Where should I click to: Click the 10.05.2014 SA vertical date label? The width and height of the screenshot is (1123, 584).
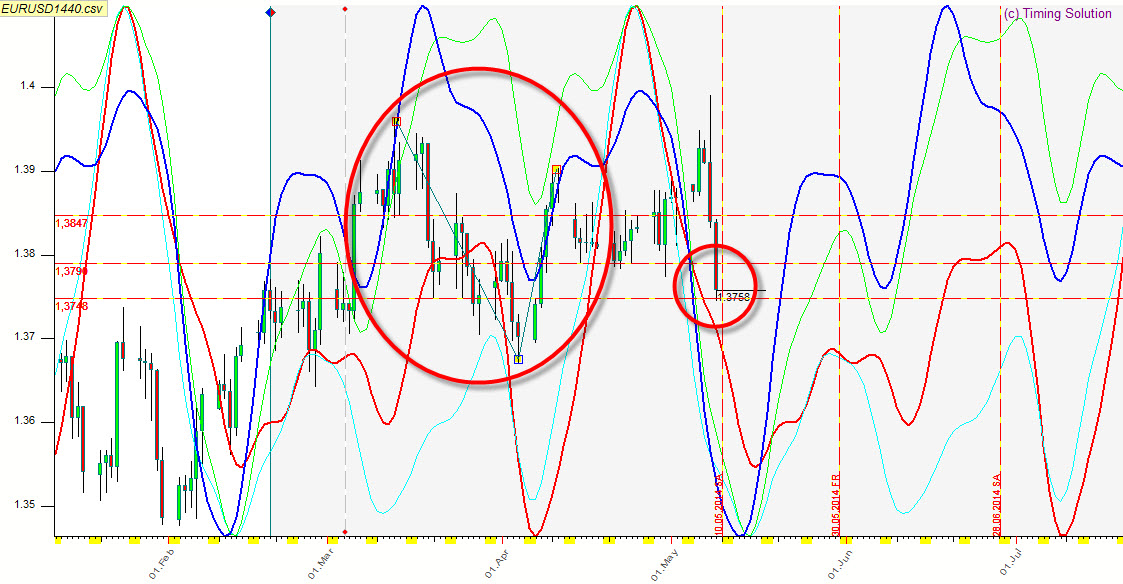(719, 510)
